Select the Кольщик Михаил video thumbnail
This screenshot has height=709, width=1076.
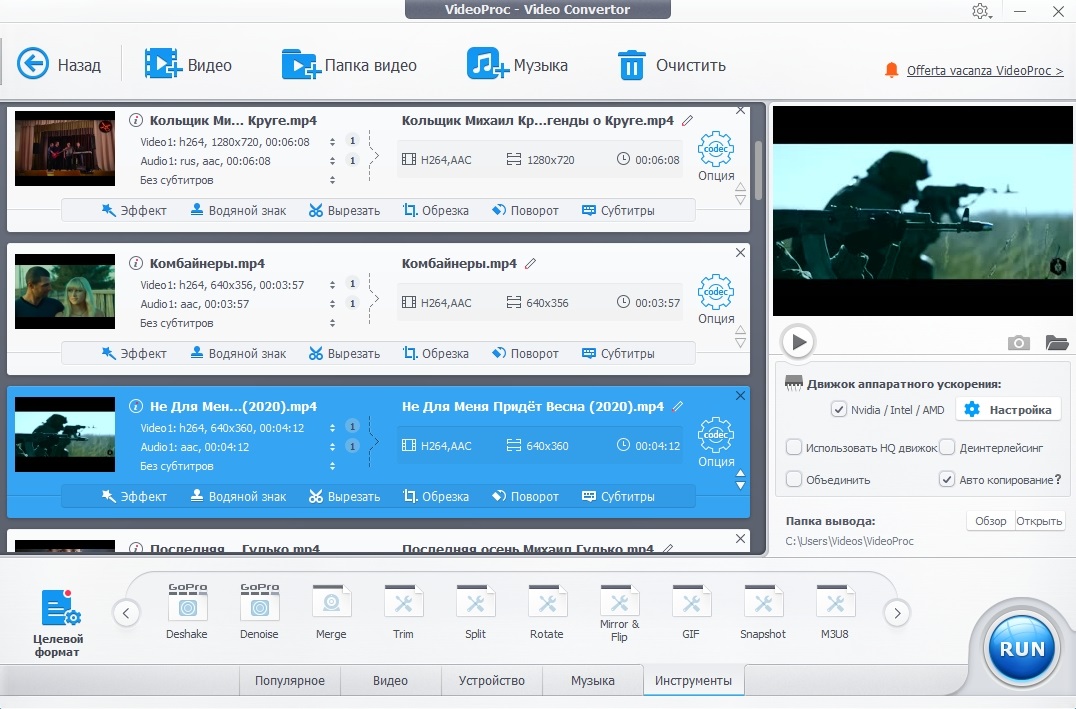[x=65, y=148]
